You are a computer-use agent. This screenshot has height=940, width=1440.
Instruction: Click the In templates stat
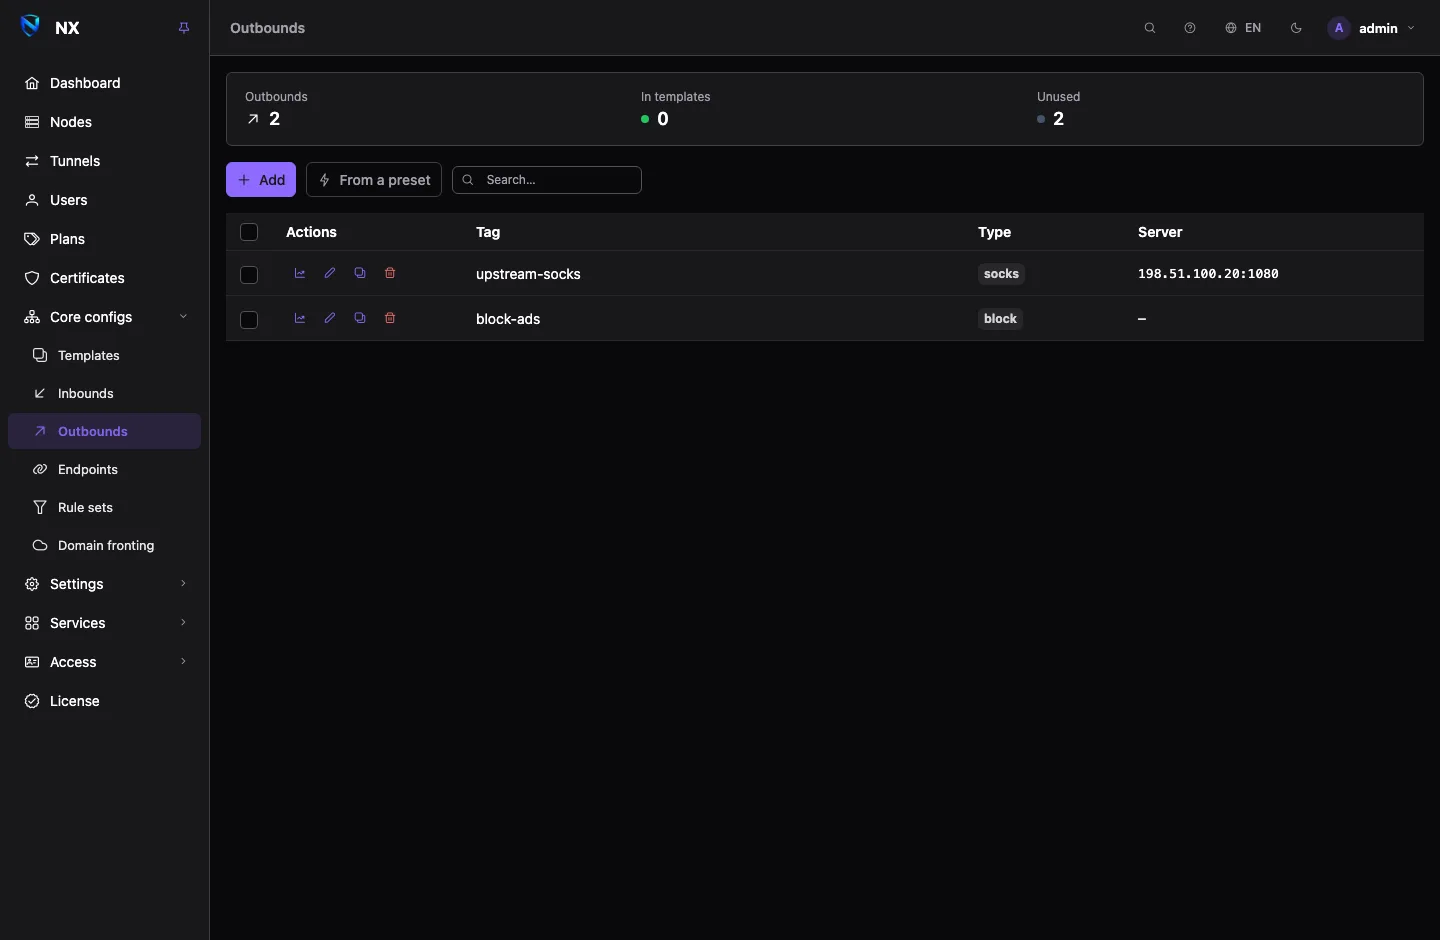[x=675, y=109]
